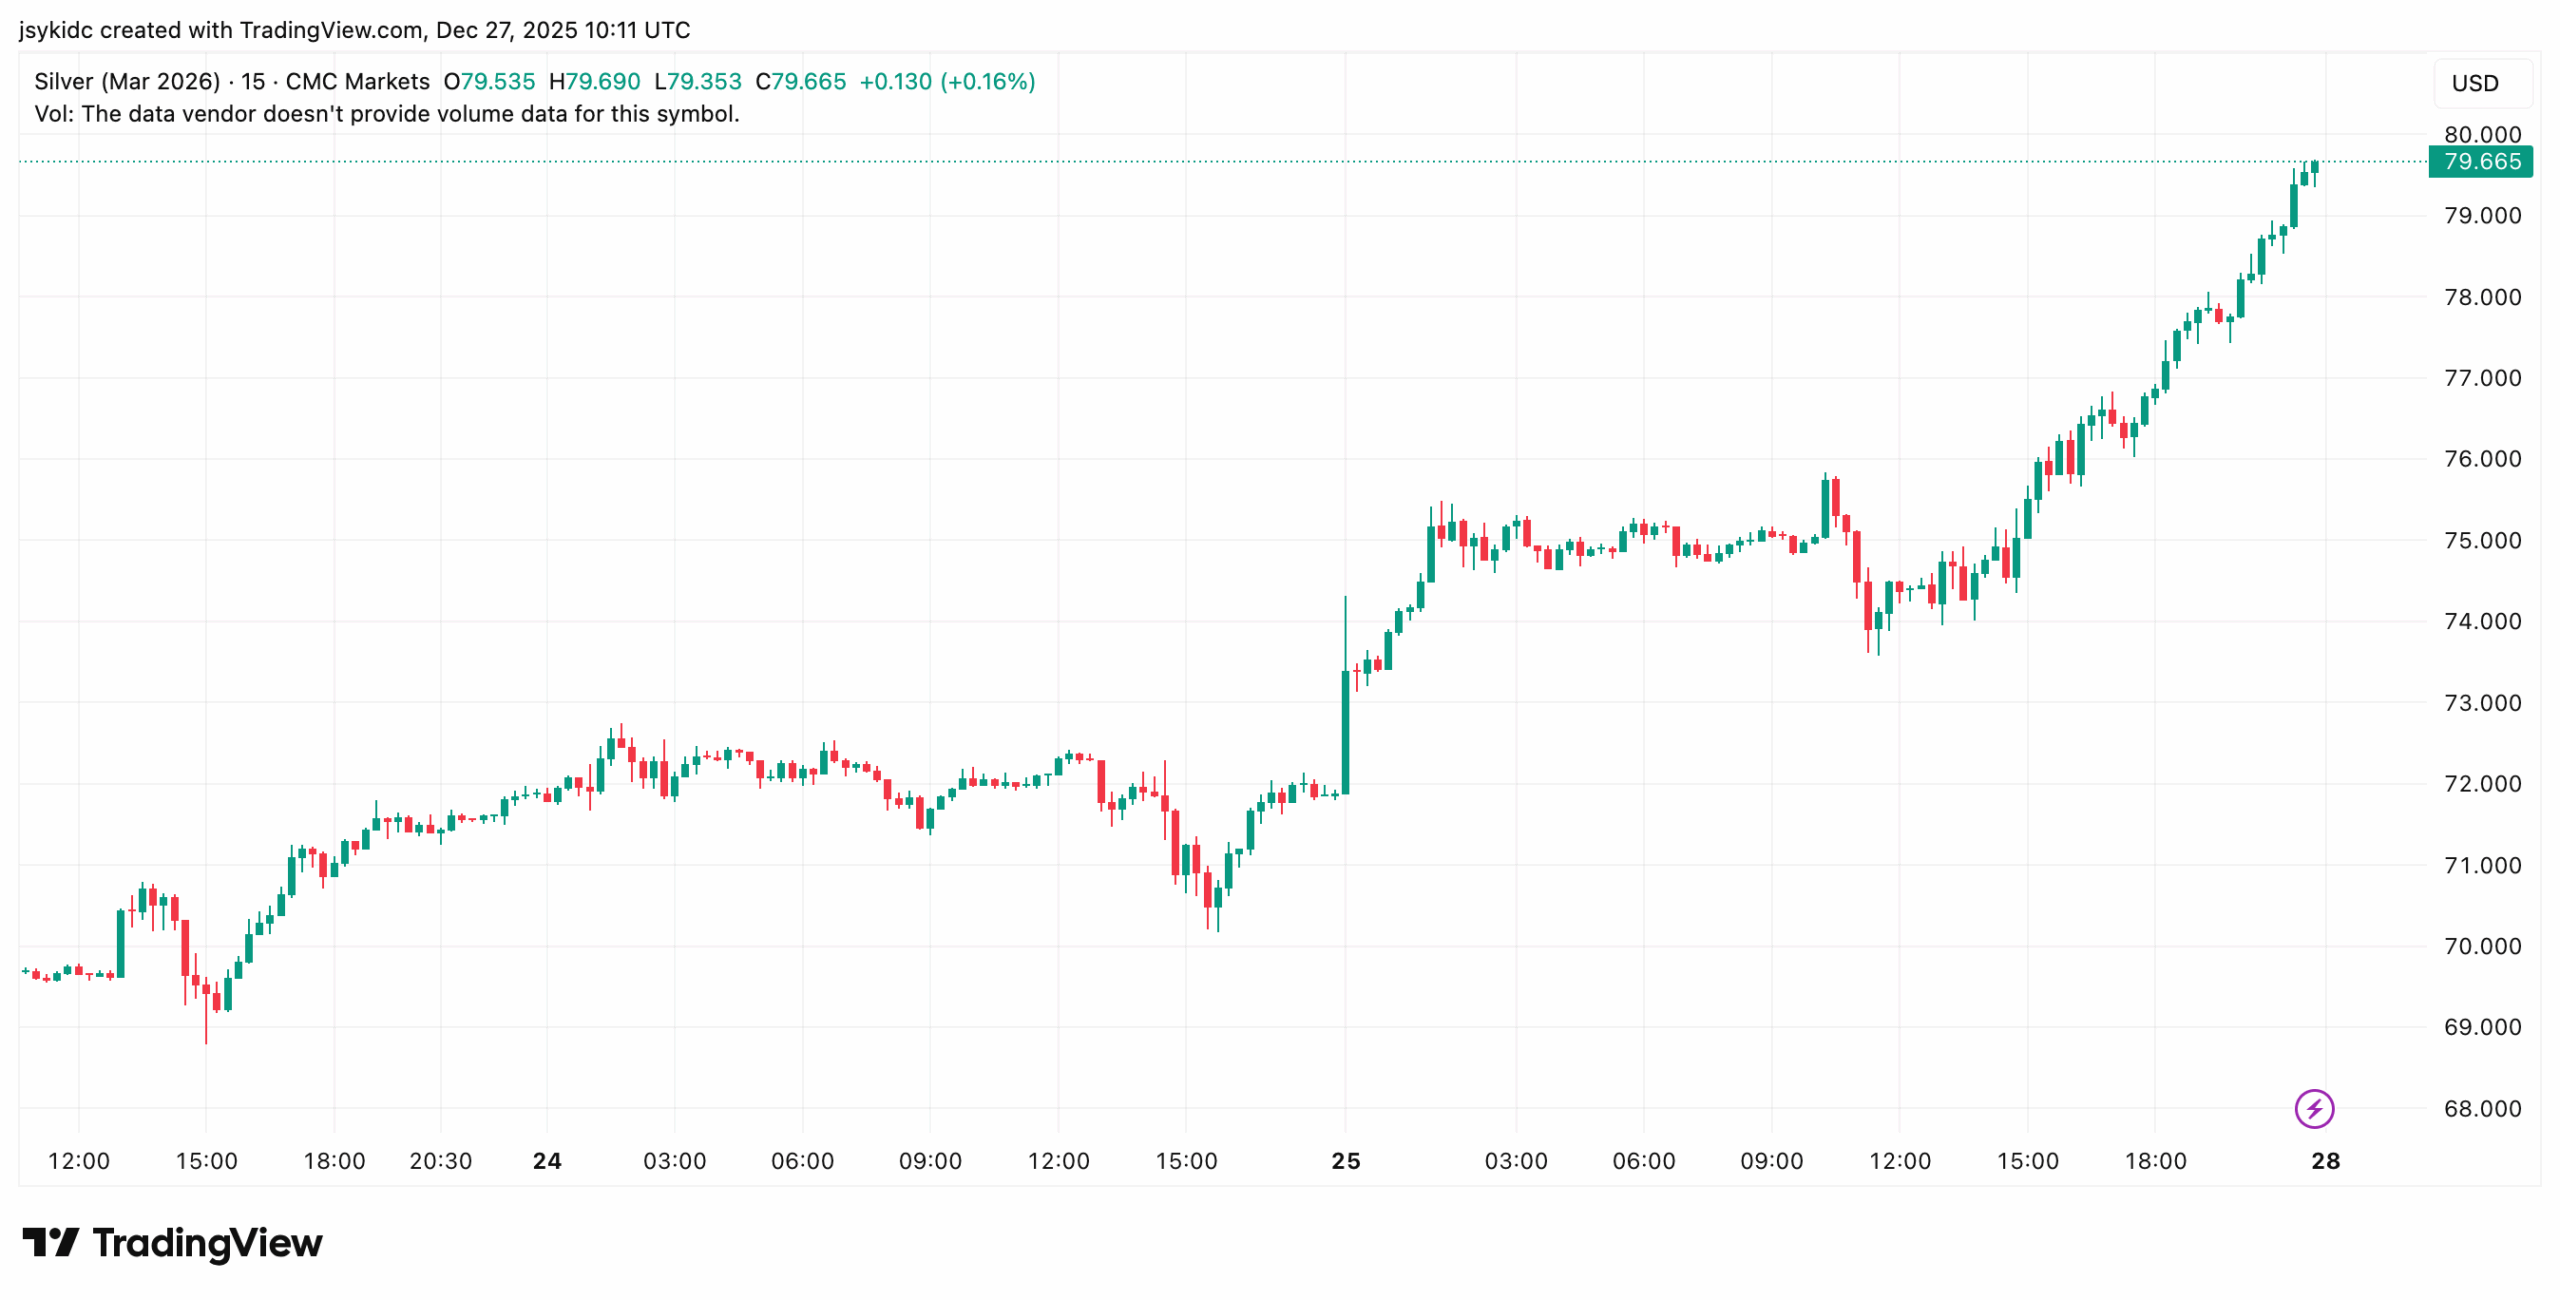Click the 24 date marker on time axis

coord(547,1161)
